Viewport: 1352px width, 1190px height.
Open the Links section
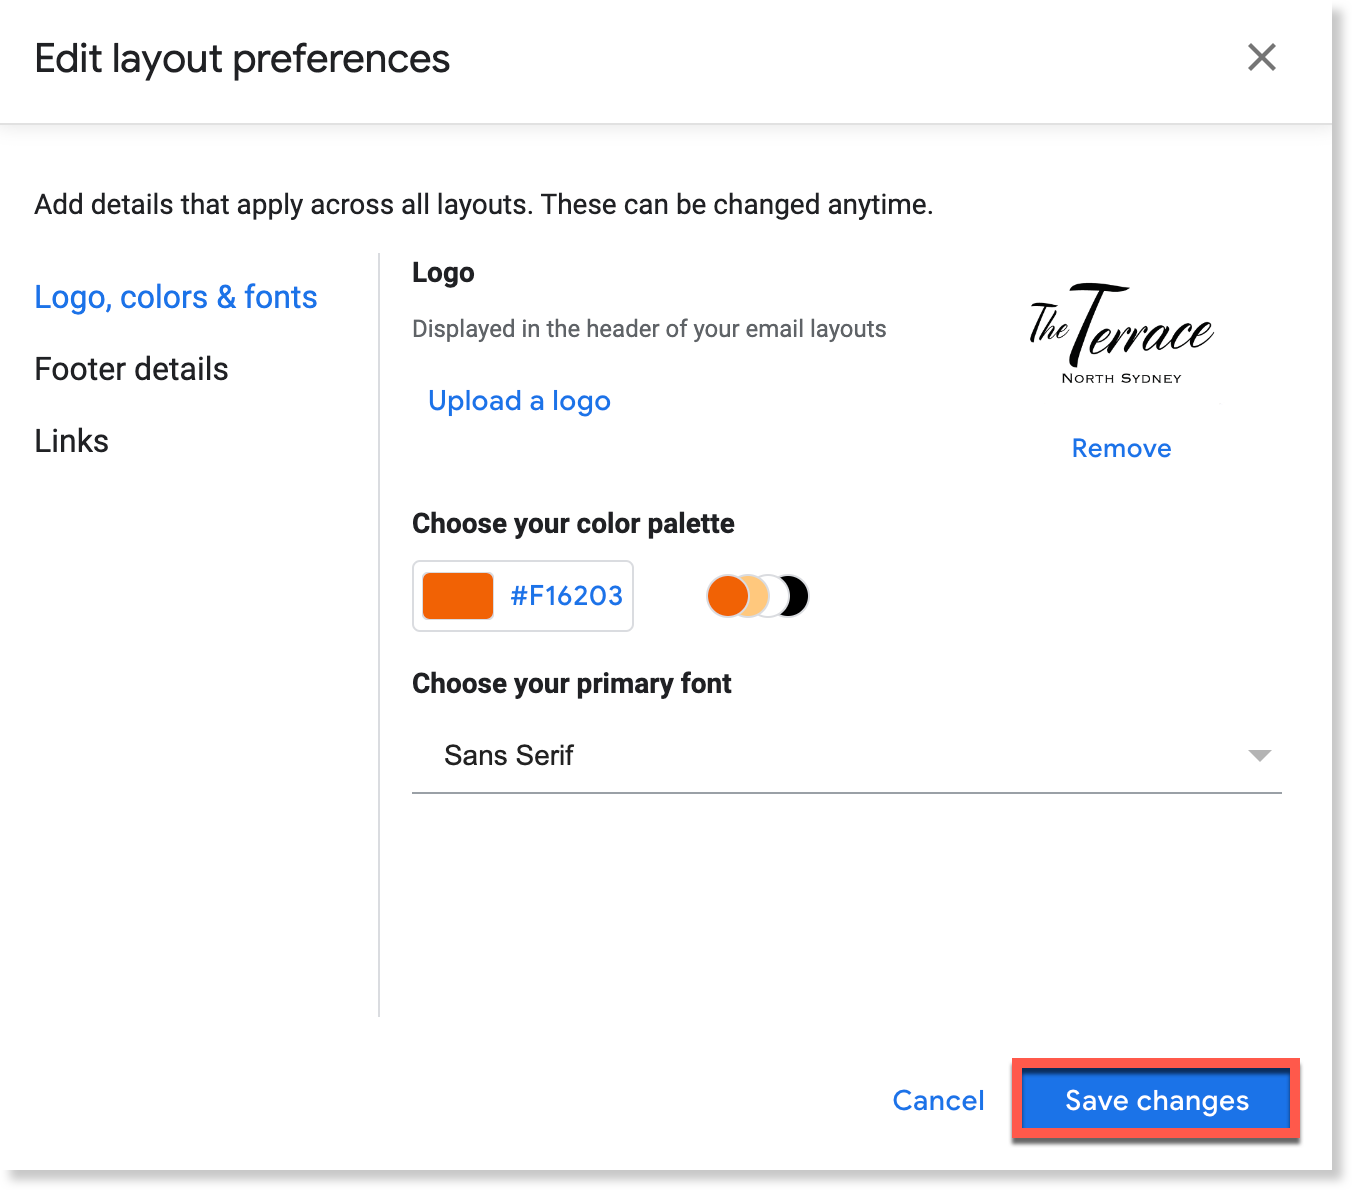71,440
